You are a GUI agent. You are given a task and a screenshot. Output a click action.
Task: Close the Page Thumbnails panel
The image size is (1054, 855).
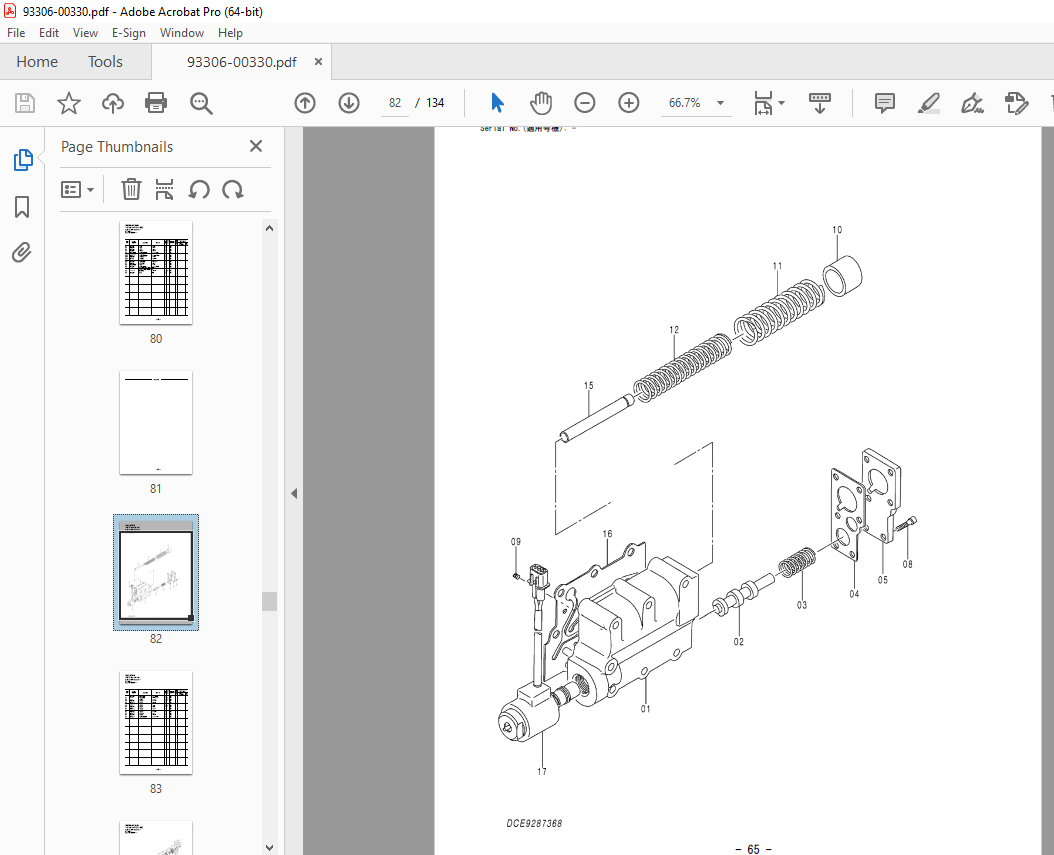coord(256,146)
